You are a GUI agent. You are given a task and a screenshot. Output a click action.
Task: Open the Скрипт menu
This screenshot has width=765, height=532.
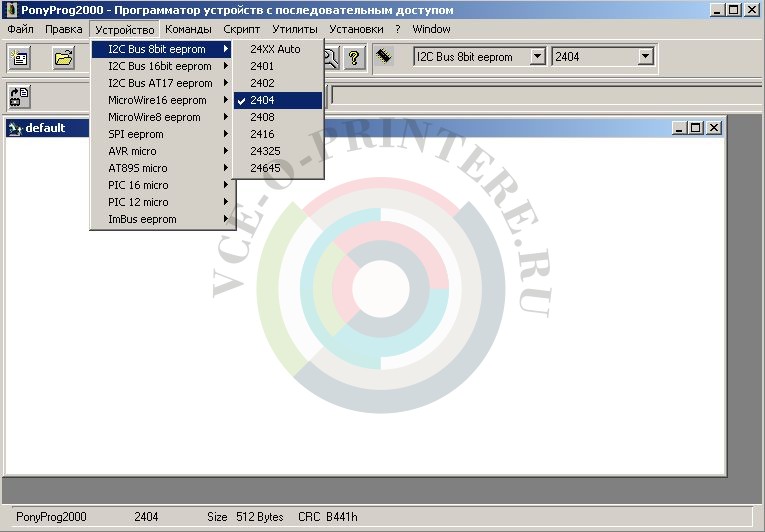242,29
